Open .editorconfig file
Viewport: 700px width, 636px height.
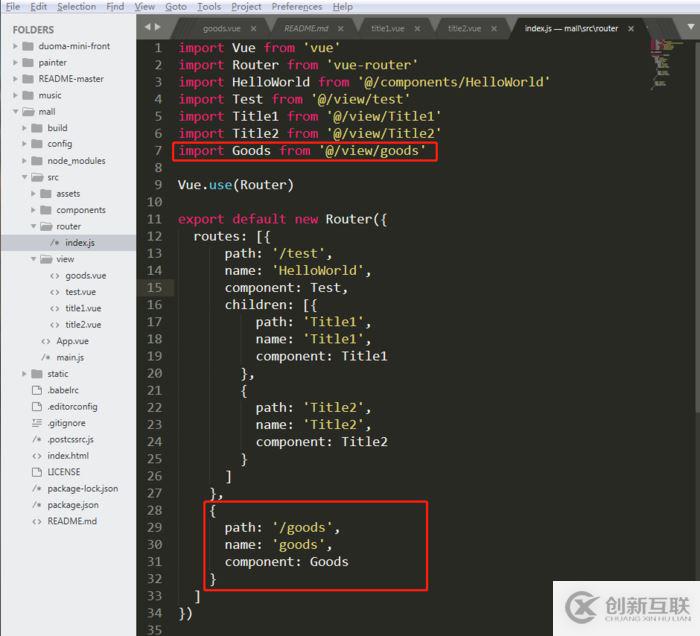[x=72, y=407]
